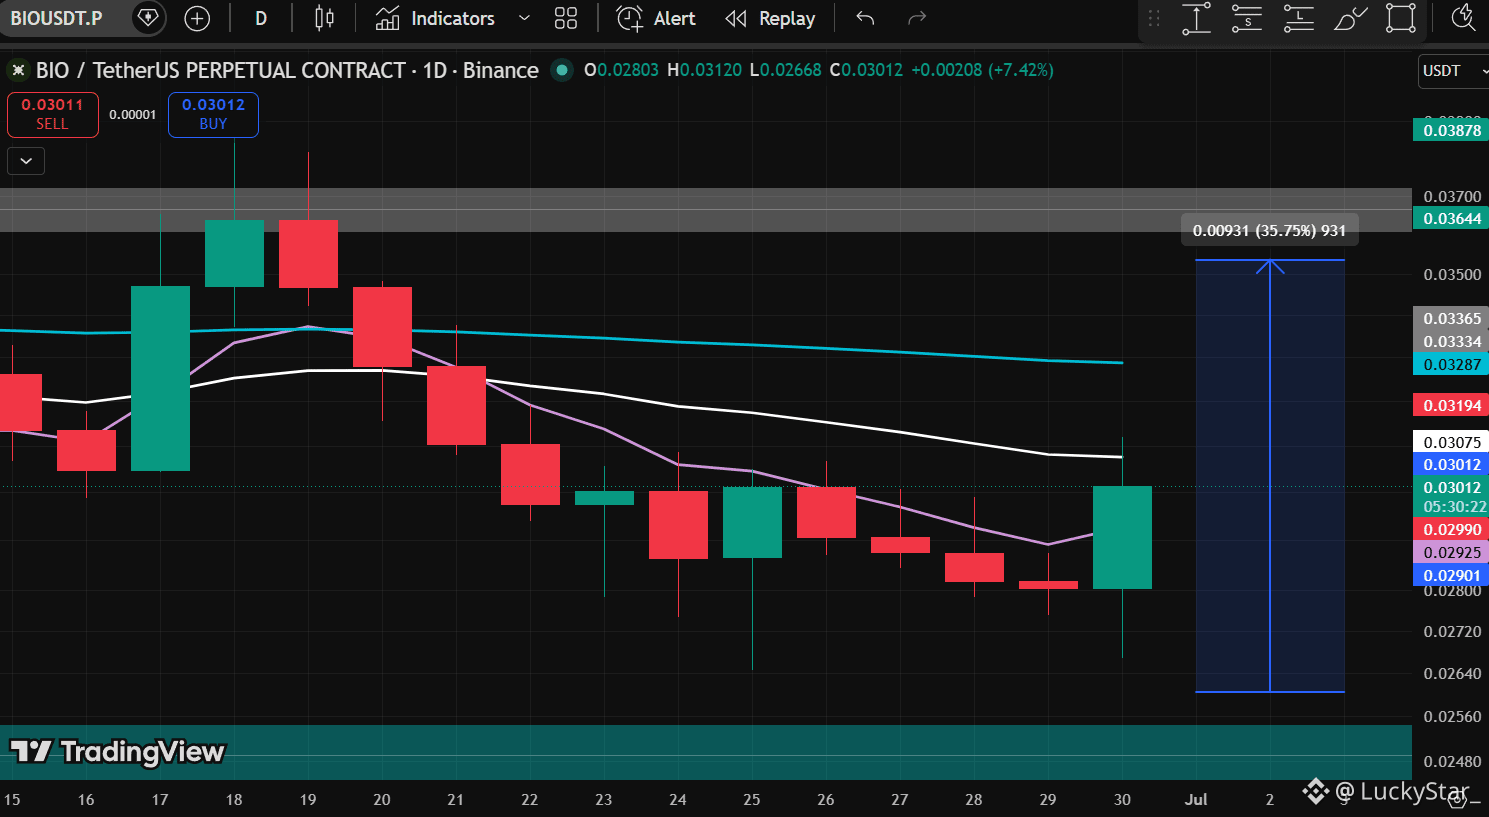Screen dimensions: 1489x817
Task: Click the 0.03011 SELL button
Action: click(x=52, y=114)
